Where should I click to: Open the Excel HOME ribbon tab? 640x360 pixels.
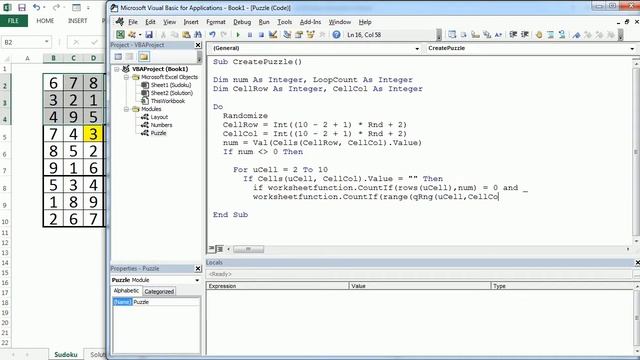(x=45, y=21)
